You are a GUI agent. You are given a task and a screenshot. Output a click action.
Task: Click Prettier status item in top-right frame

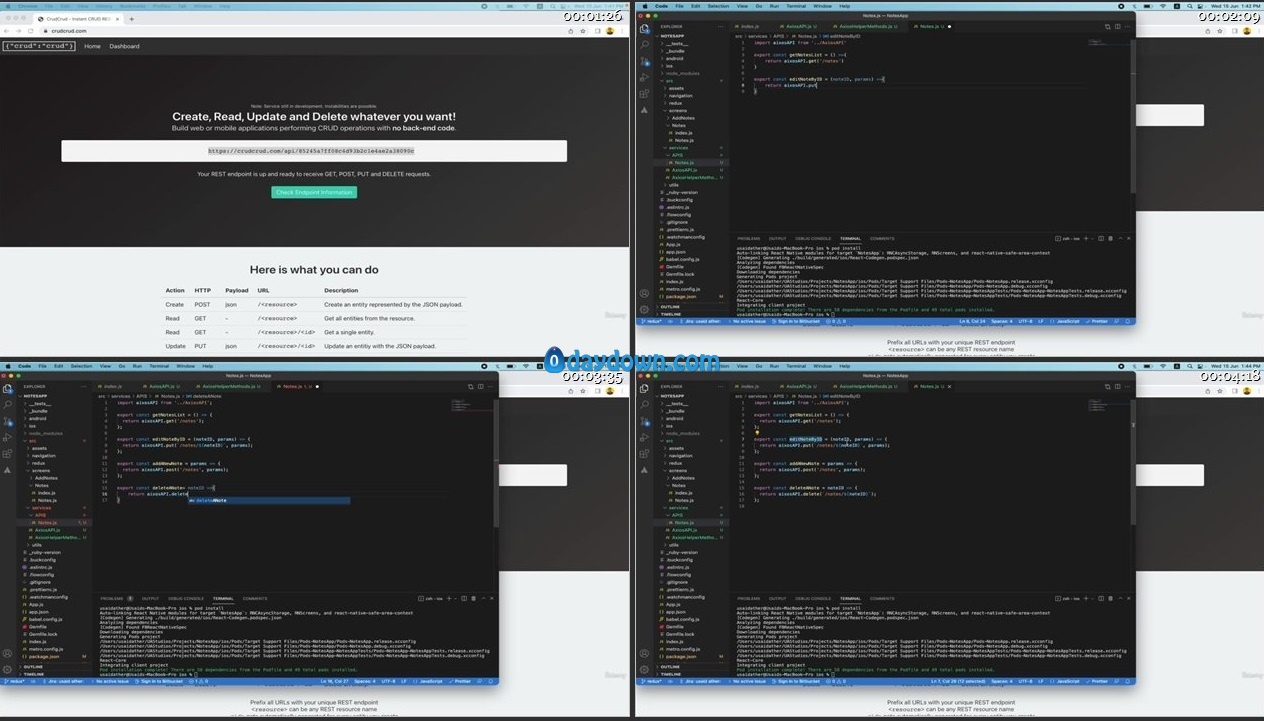click(x=1095, y=321)
